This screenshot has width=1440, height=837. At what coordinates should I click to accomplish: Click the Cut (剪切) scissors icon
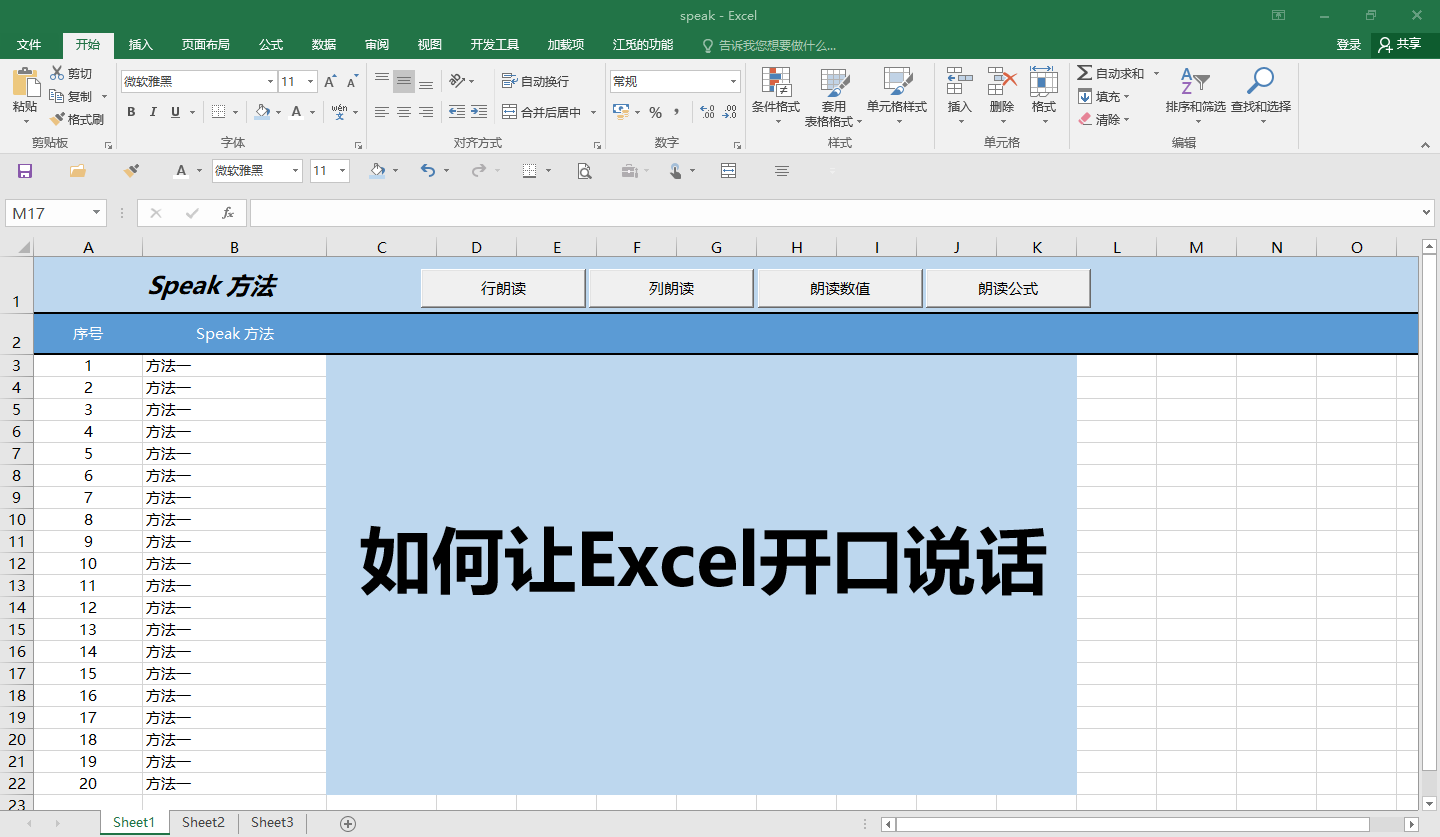(57, 73)
